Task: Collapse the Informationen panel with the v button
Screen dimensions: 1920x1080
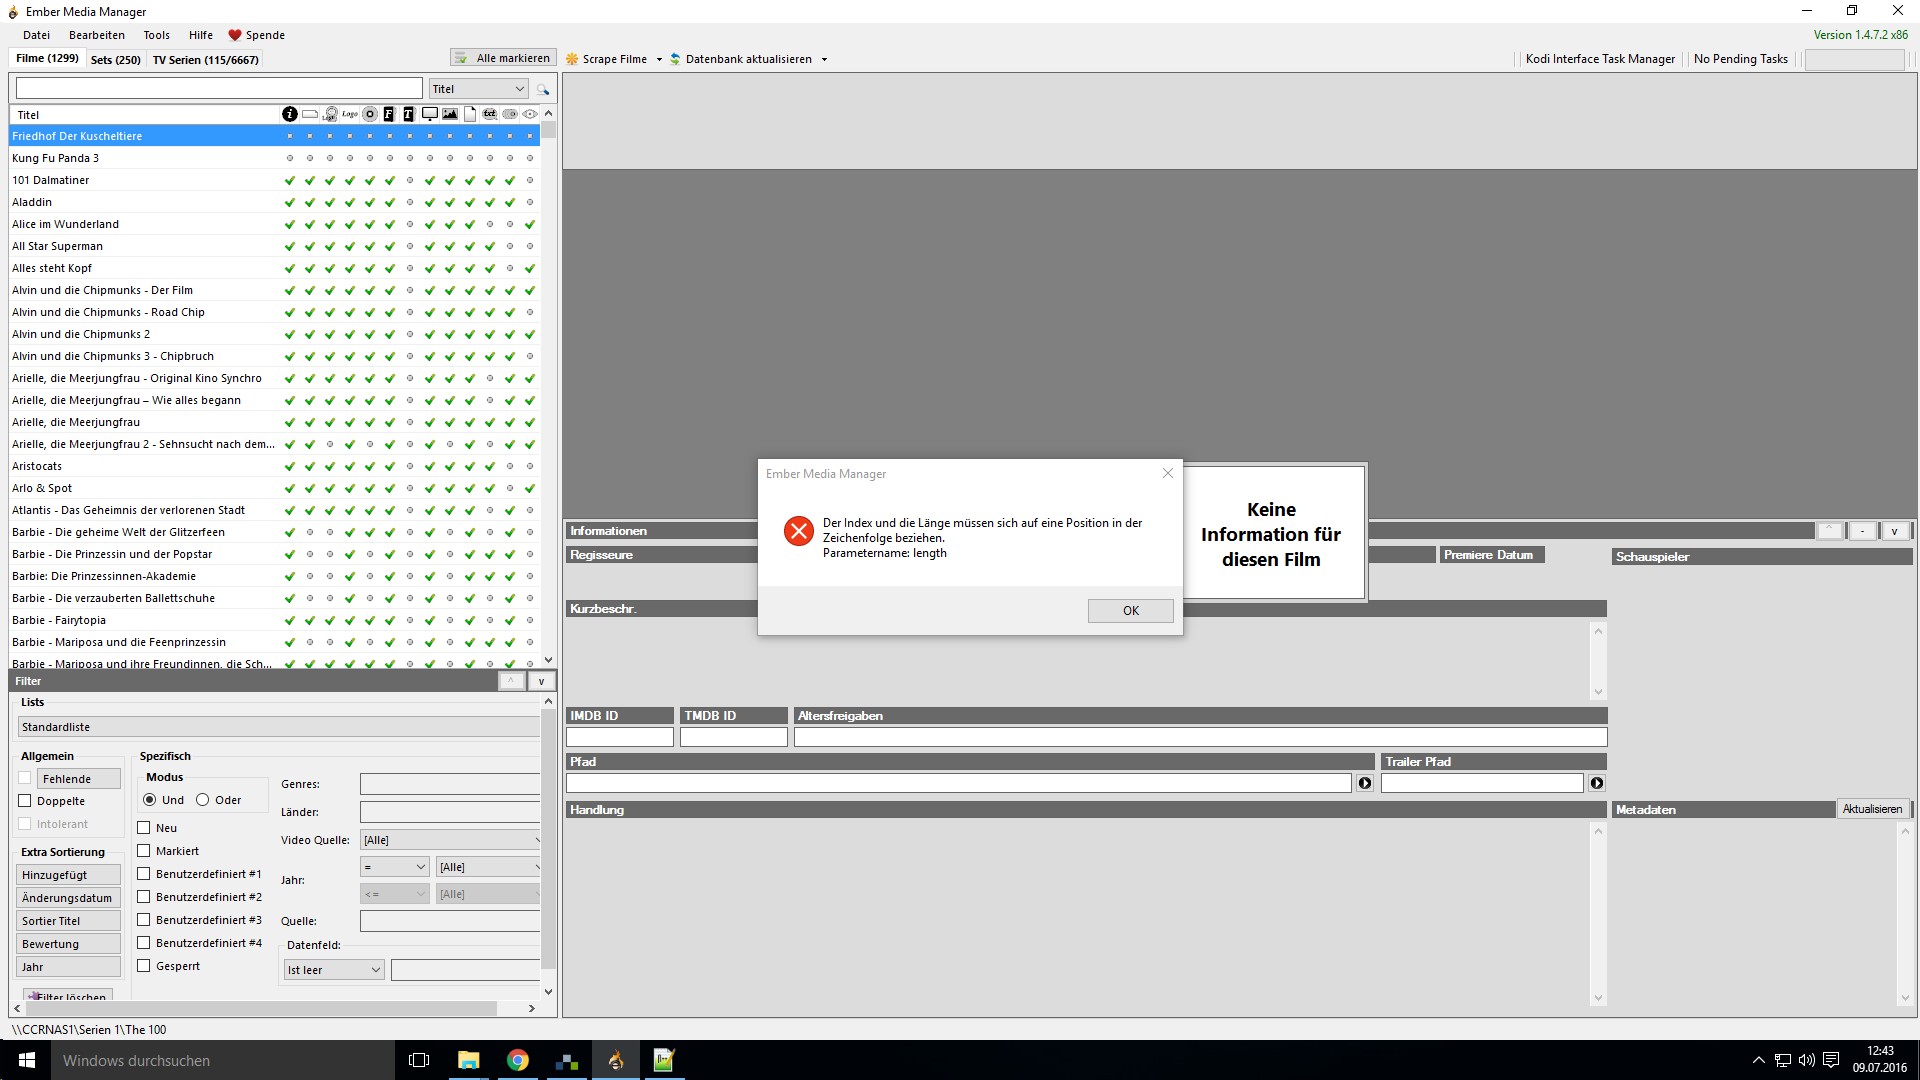Action: click(x=1894, y=531)
